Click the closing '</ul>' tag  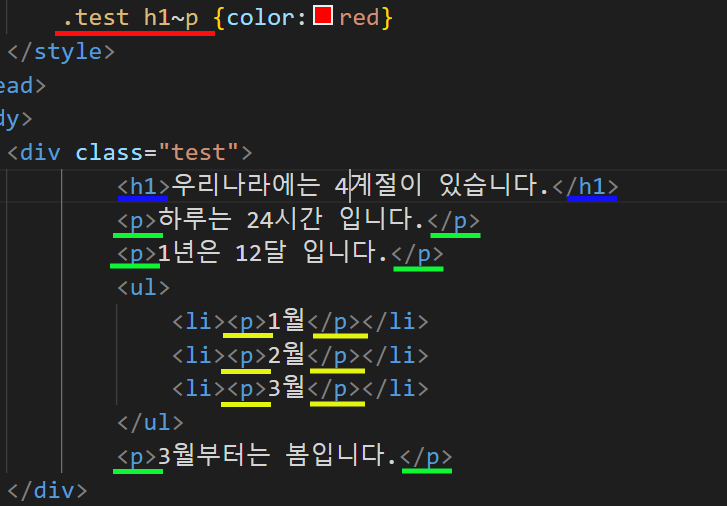pos(151,423)
